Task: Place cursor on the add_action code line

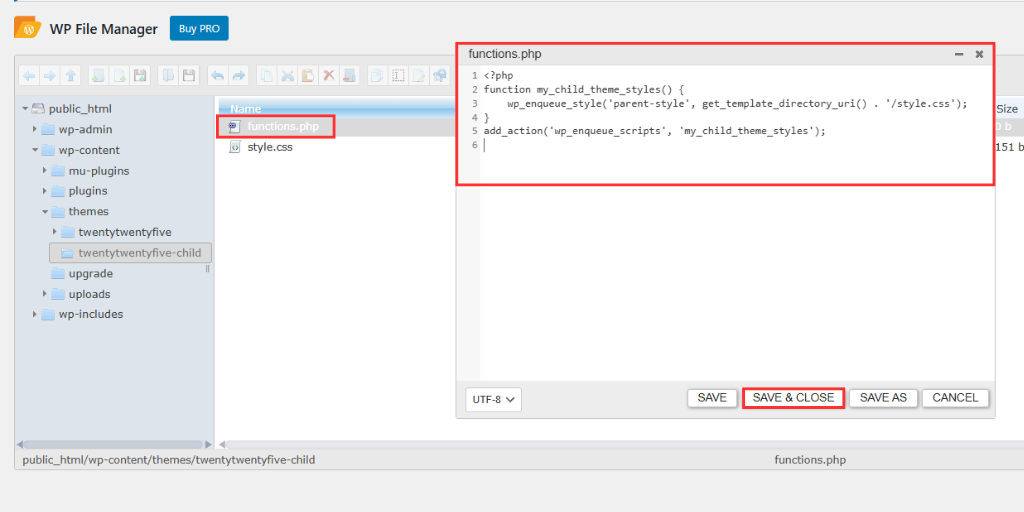Action: coord(654,131)
